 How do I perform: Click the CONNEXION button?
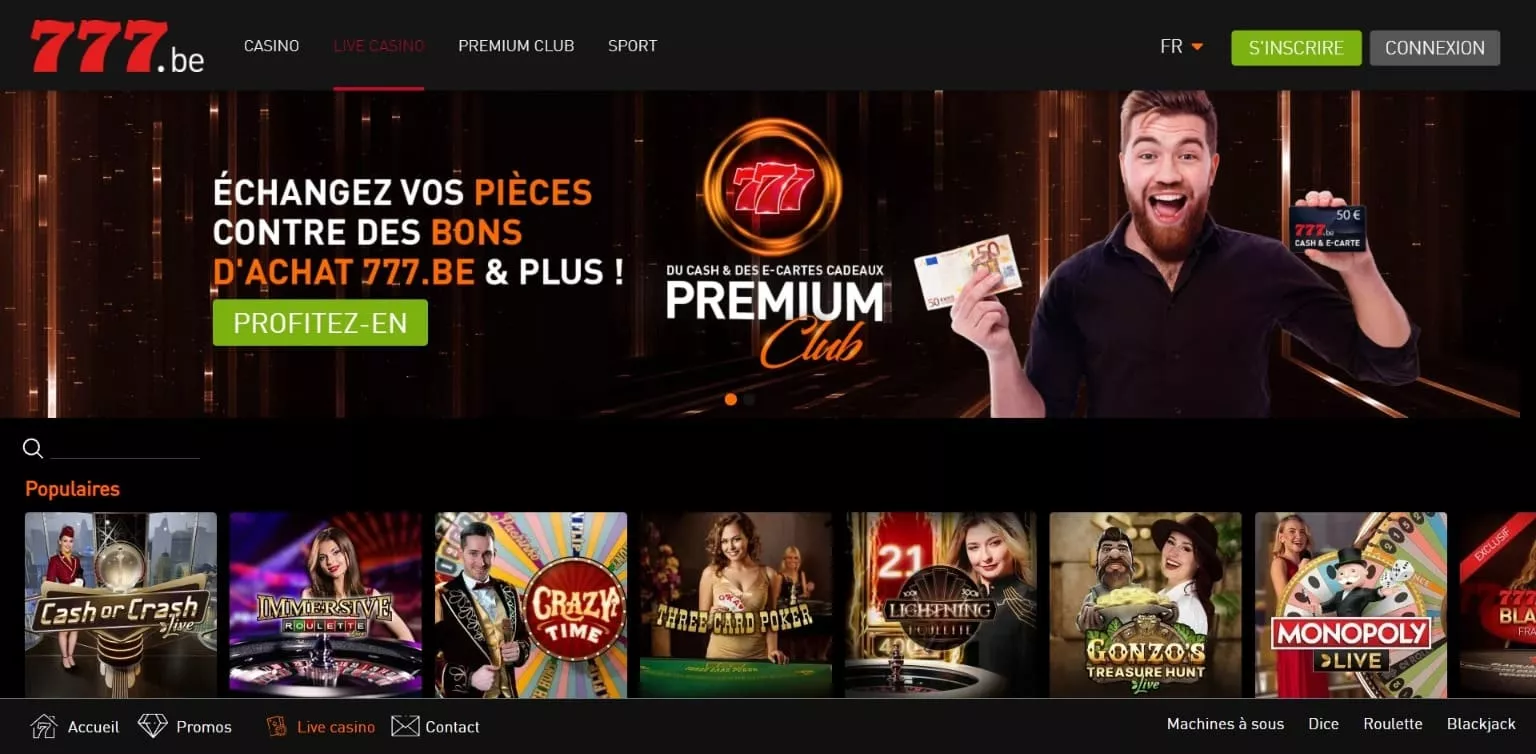(x=1435, y=48)
